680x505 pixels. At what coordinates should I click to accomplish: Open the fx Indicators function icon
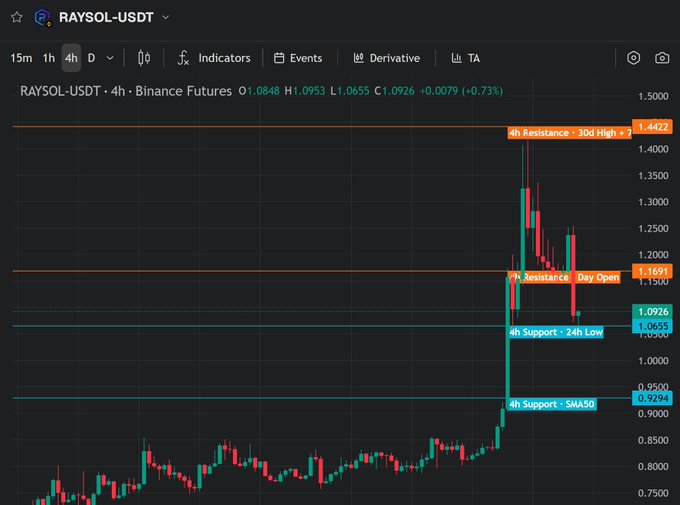pyautogui.click(x=183, y=58)
